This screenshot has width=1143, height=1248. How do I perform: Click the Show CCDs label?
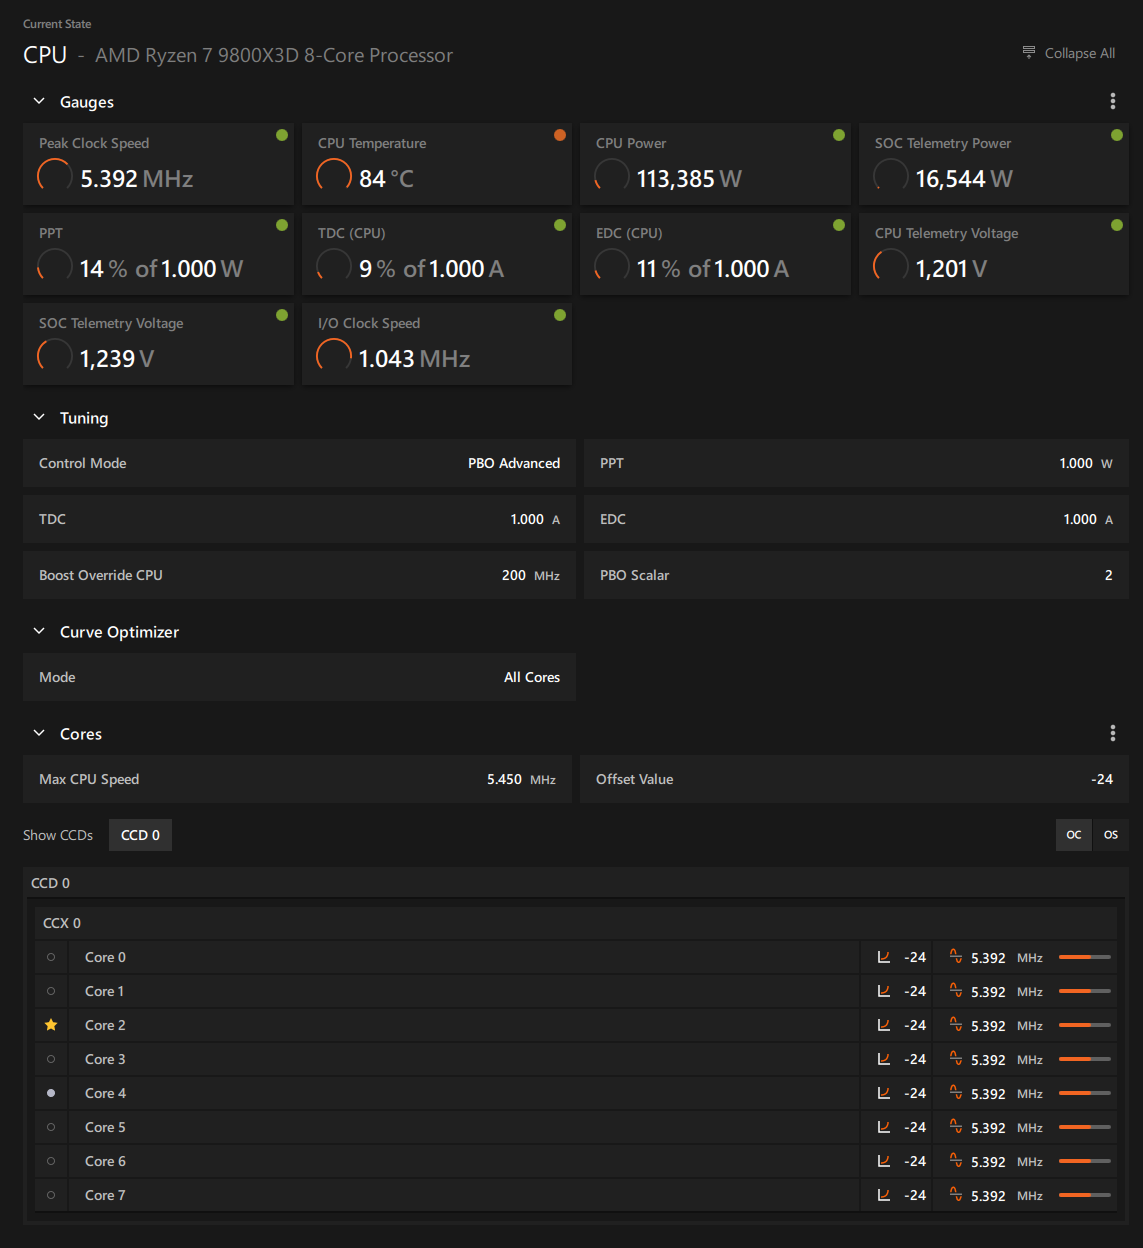click(x=58, y=835)
